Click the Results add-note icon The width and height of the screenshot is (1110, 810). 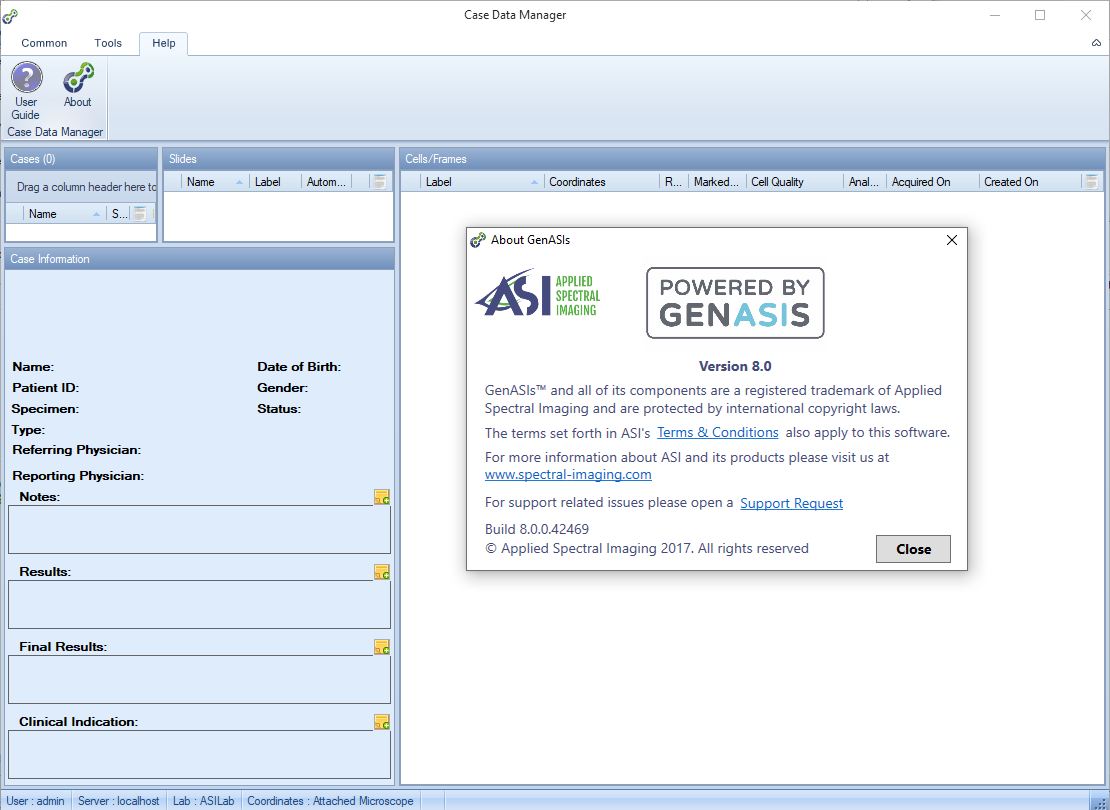tap(382, 572)
